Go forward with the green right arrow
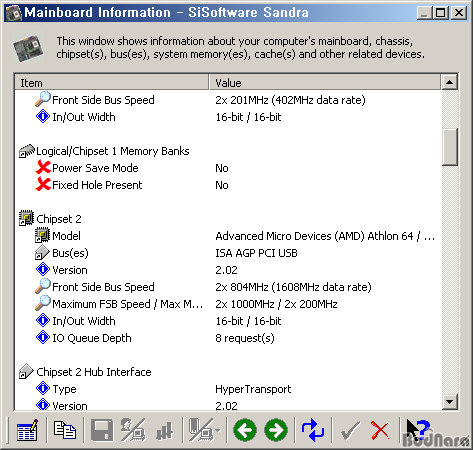The height and width of the screenshot is (450, 473). pos(276,430)
